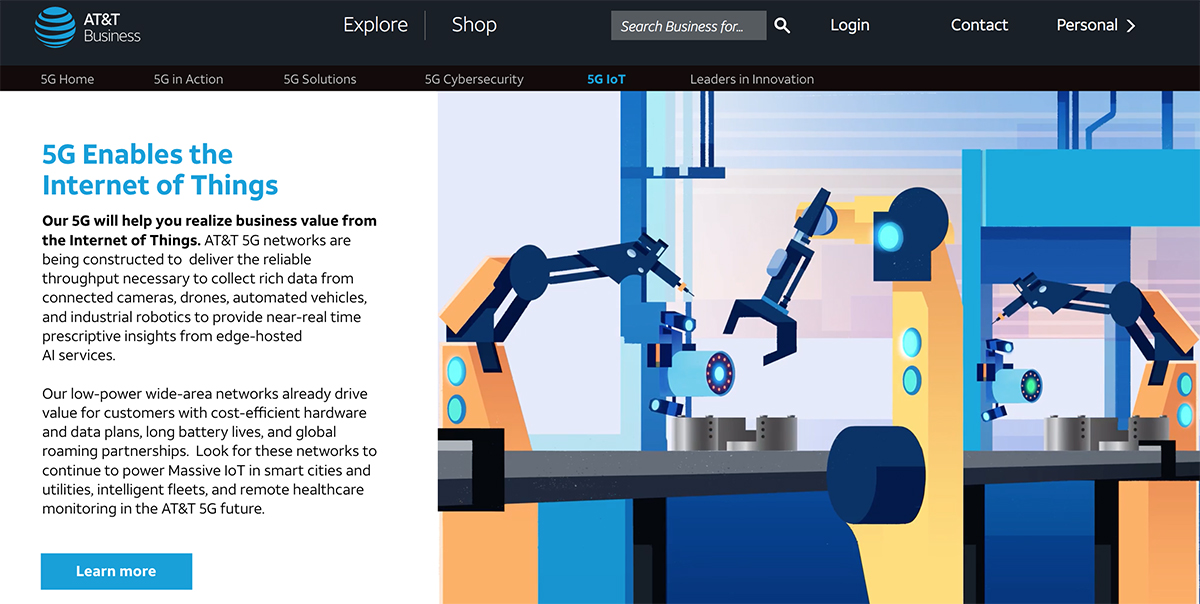Open the 5G Cybersecurity tab
Image resolution: width=1200 pixels, height=604 pixels.
(474, 79)
